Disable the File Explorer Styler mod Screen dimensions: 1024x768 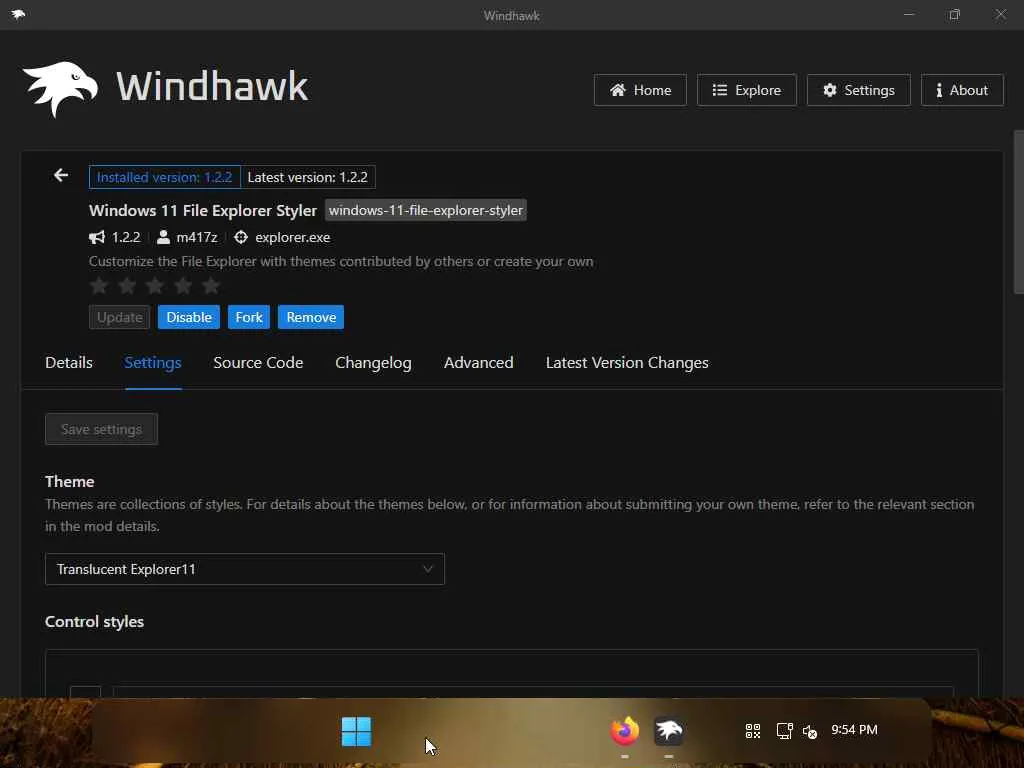pyautogui.click(x=189, y=317)
